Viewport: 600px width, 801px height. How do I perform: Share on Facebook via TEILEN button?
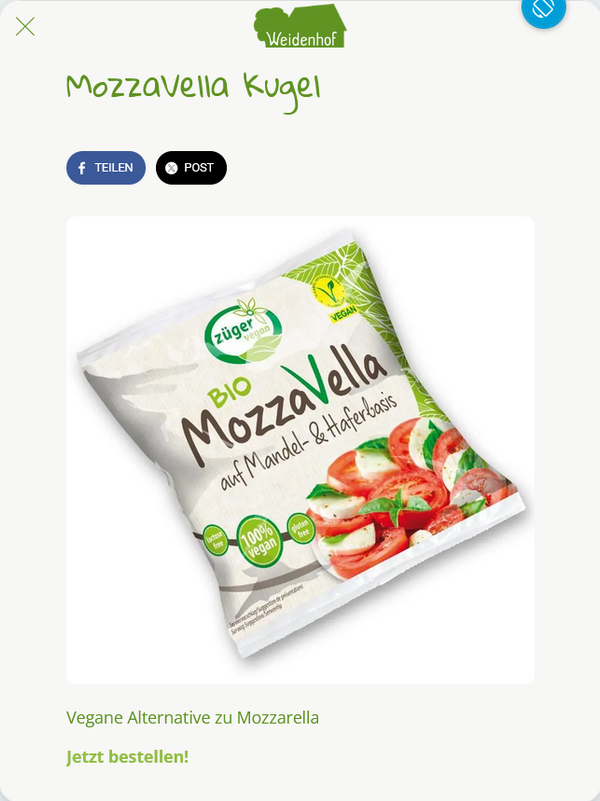point(106,168)
